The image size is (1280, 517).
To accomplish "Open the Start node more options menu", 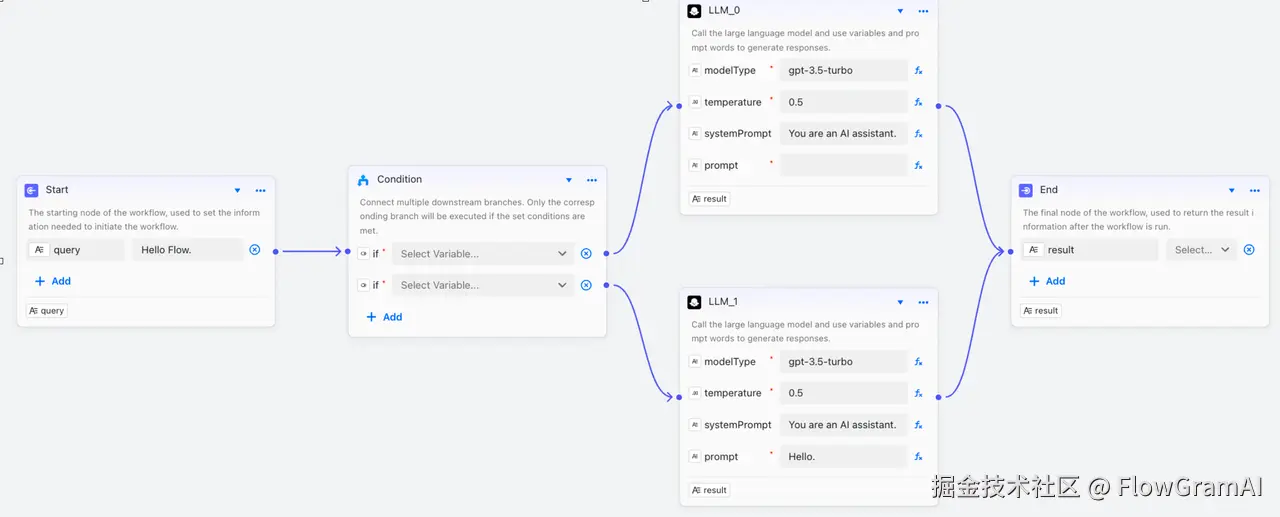I will coord(260,191).
